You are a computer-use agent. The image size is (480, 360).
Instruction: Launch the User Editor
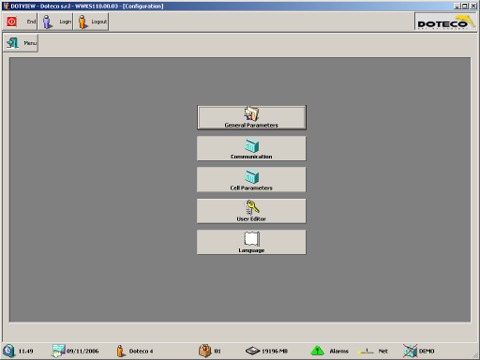click(x=251, y=211)
